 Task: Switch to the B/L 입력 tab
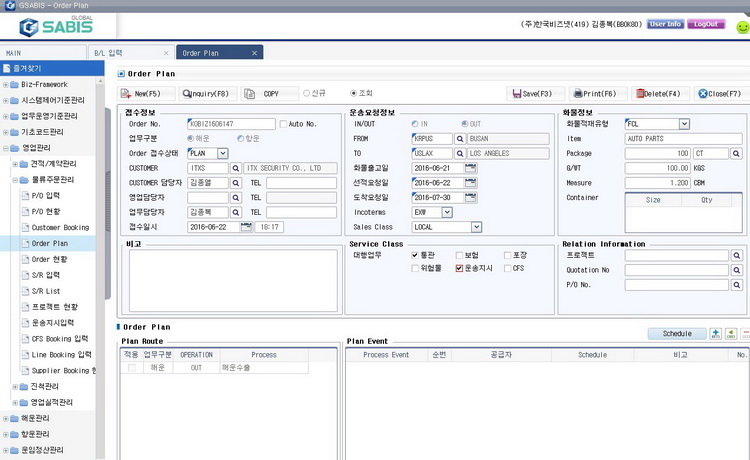pyautogui.click(x=131, y=52)
